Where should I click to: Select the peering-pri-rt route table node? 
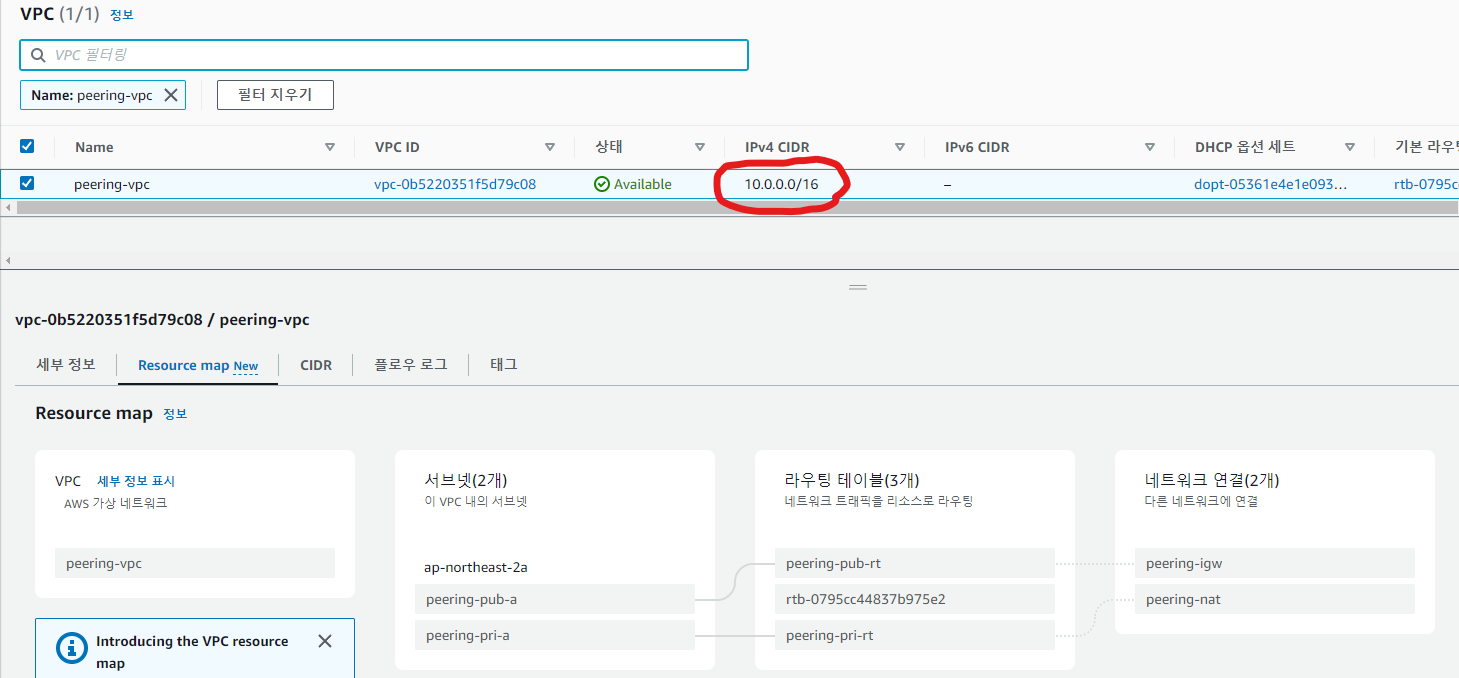pyautogui.click(x=915, y=635)
